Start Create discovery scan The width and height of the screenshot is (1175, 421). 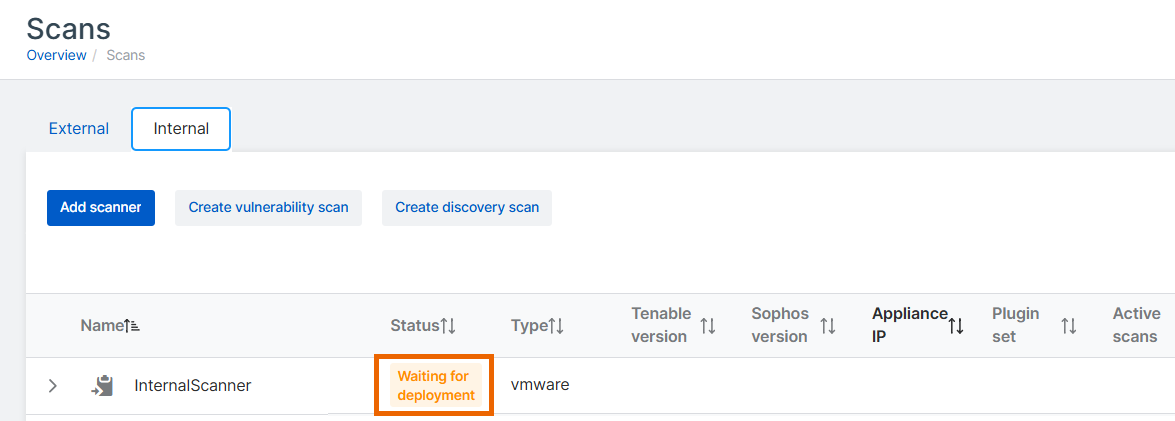[x=467, y=208]
